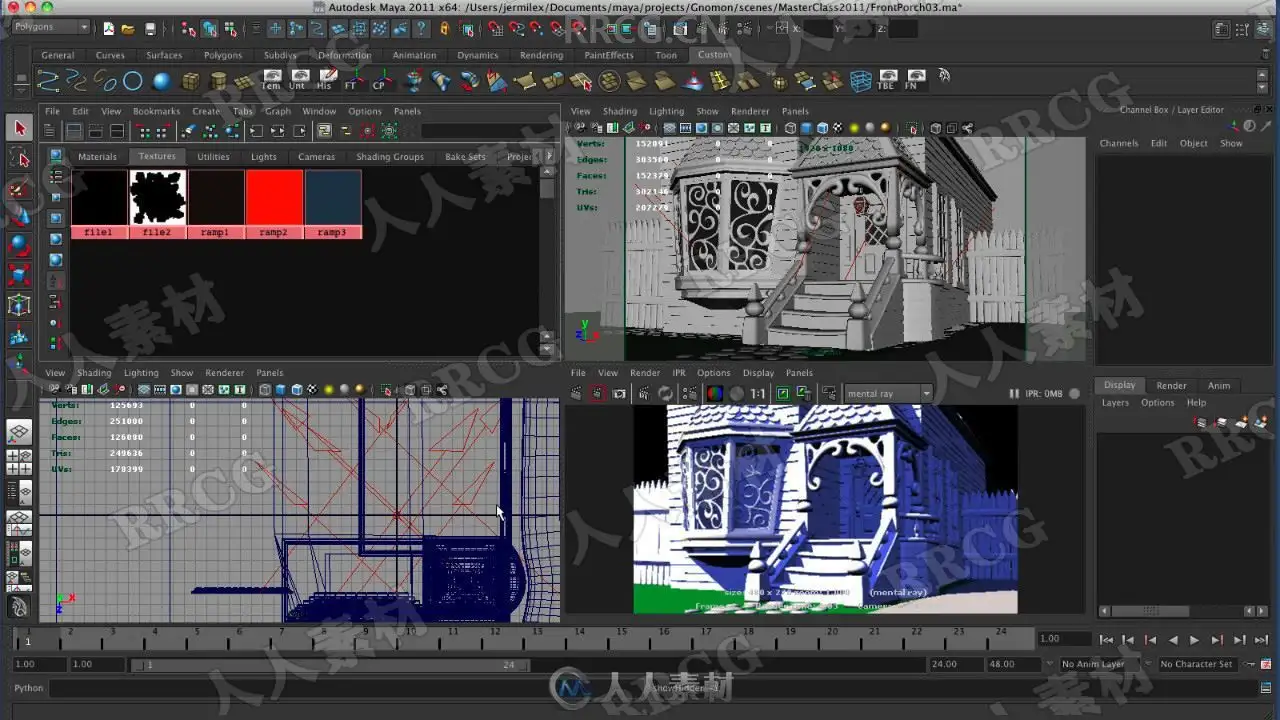Open Hypershade Bookmarks menu
The height and width of the screenshot is (720, 1280).
(x=156, y=111)
